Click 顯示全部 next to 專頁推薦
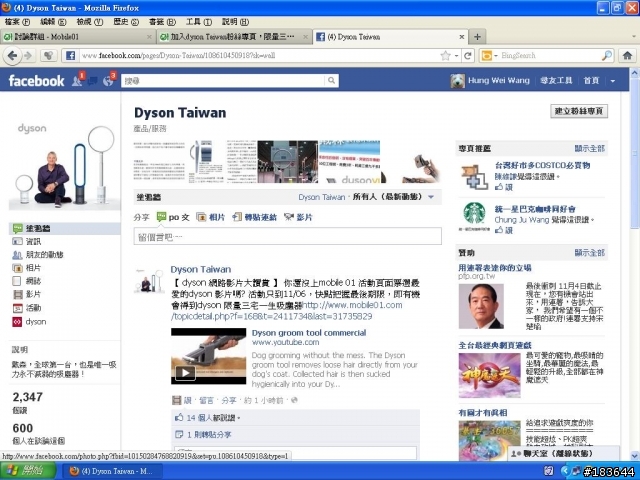 (x=589, y=149)
